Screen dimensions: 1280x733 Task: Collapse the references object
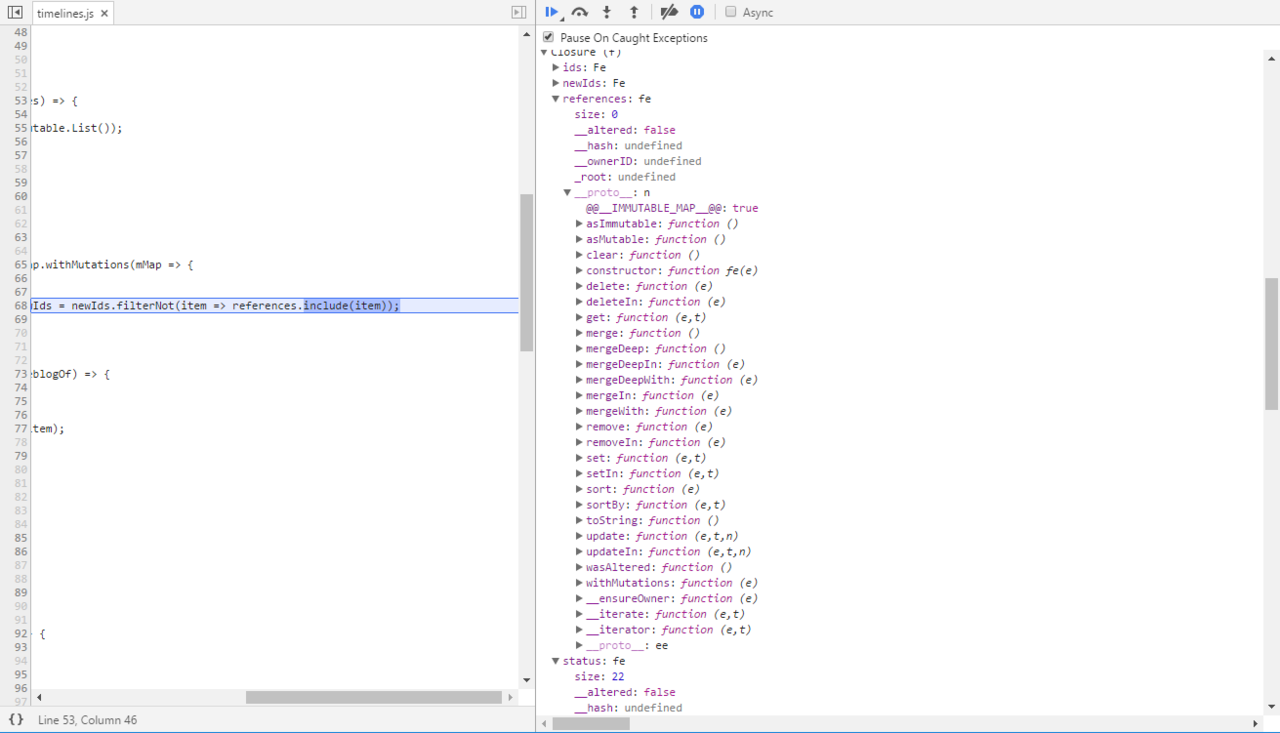pos(556,99)
